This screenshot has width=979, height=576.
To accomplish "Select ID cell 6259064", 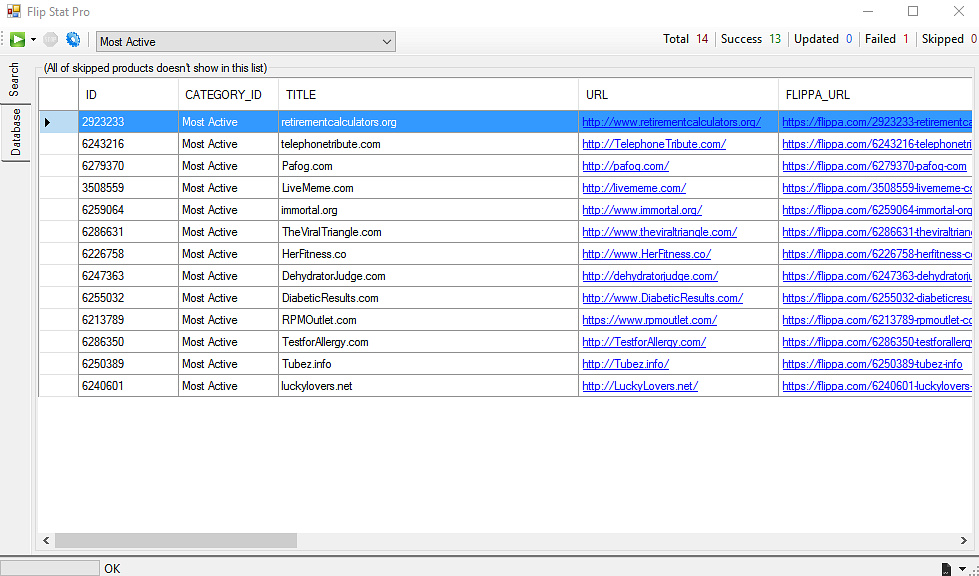I will pyautogui.click(x=129, y=210).
